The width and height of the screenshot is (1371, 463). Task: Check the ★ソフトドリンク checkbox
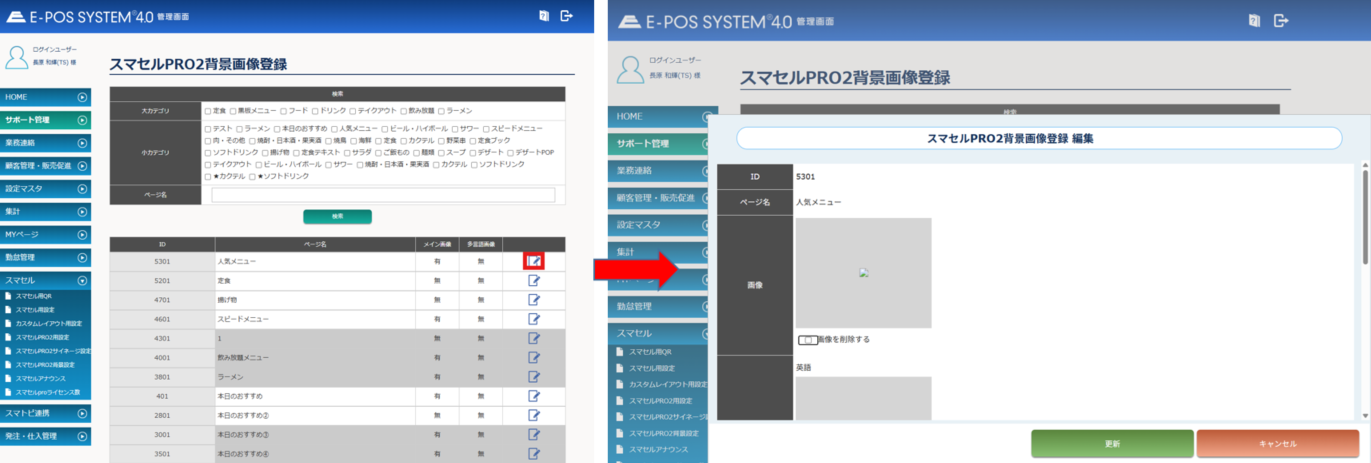252,177
